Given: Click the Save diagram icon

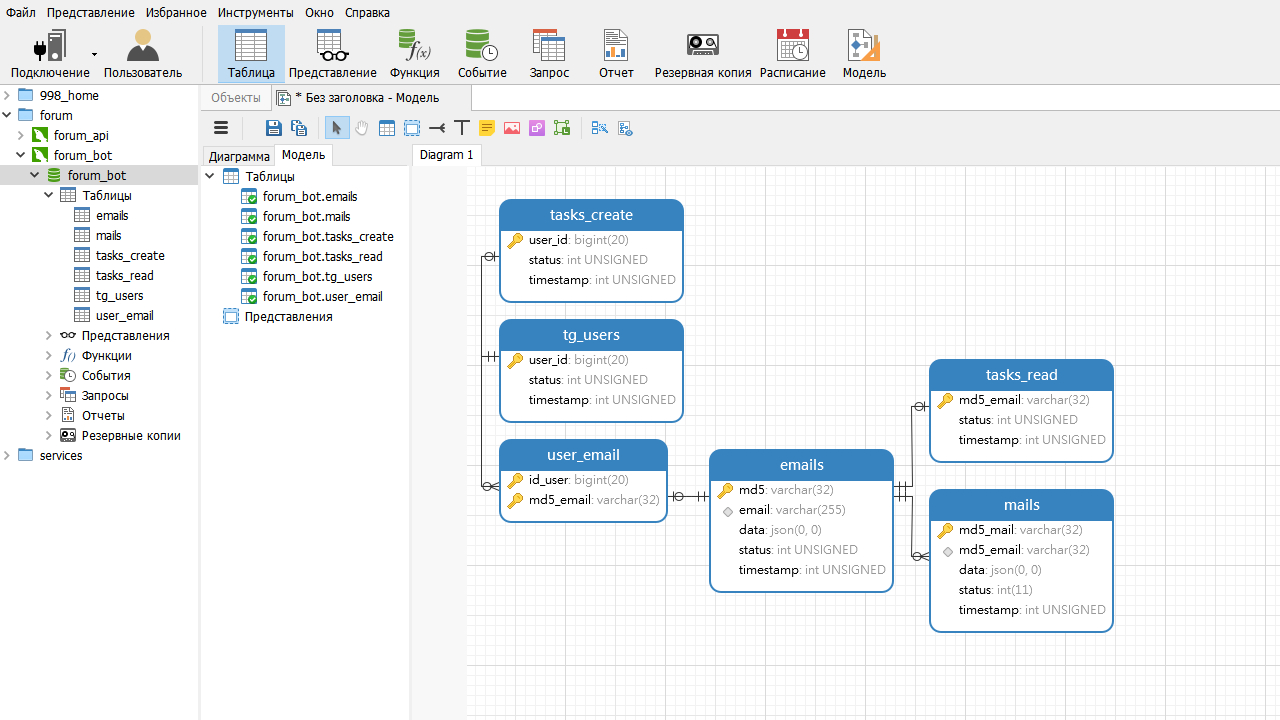Looking at the screenshot, I should coord(273,128).
